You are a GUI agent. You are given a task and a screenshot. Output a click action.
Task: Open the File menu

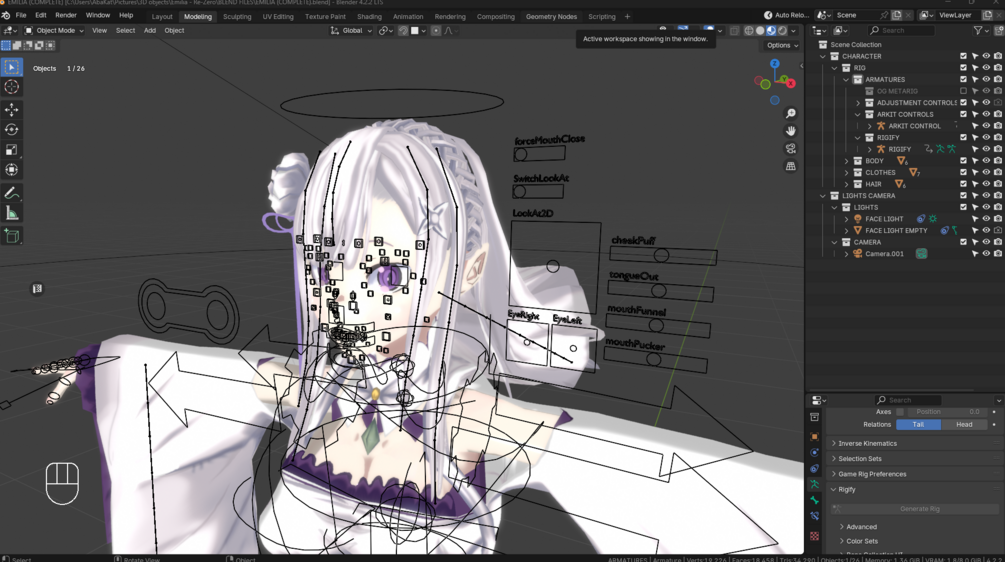(21, 15)
